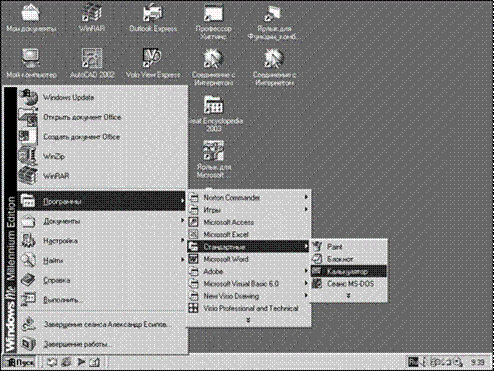Expand the Игры games submenu
This screenshot has height=371, width=494.
[248, 210]
